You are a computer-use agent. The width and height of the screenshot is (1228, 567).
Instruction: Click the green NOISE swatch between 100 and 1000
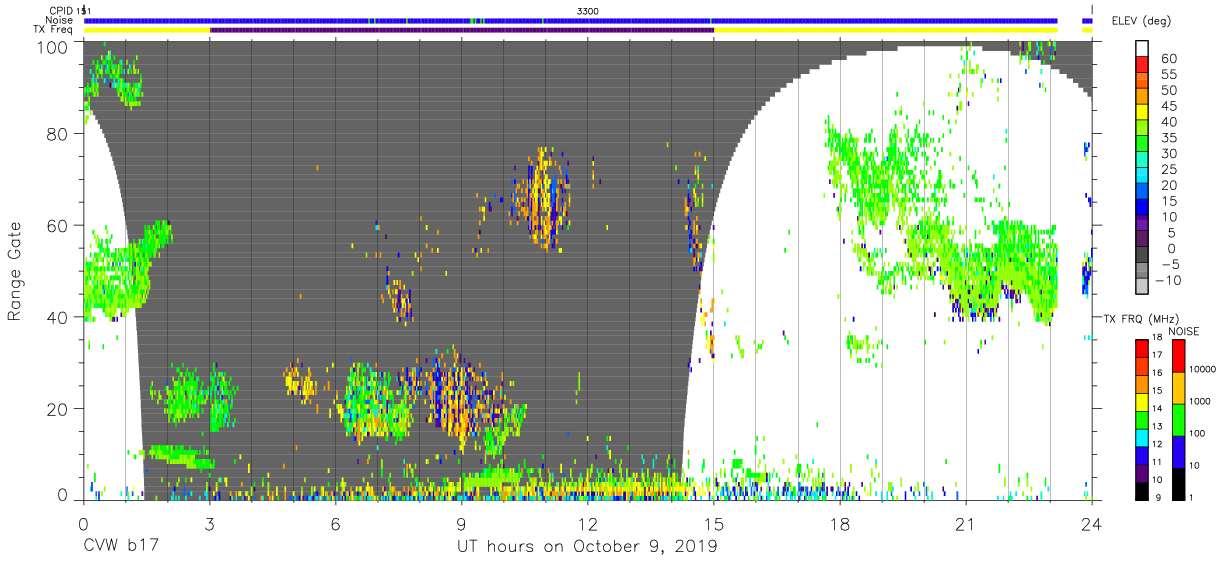[x=1179, y=419]
